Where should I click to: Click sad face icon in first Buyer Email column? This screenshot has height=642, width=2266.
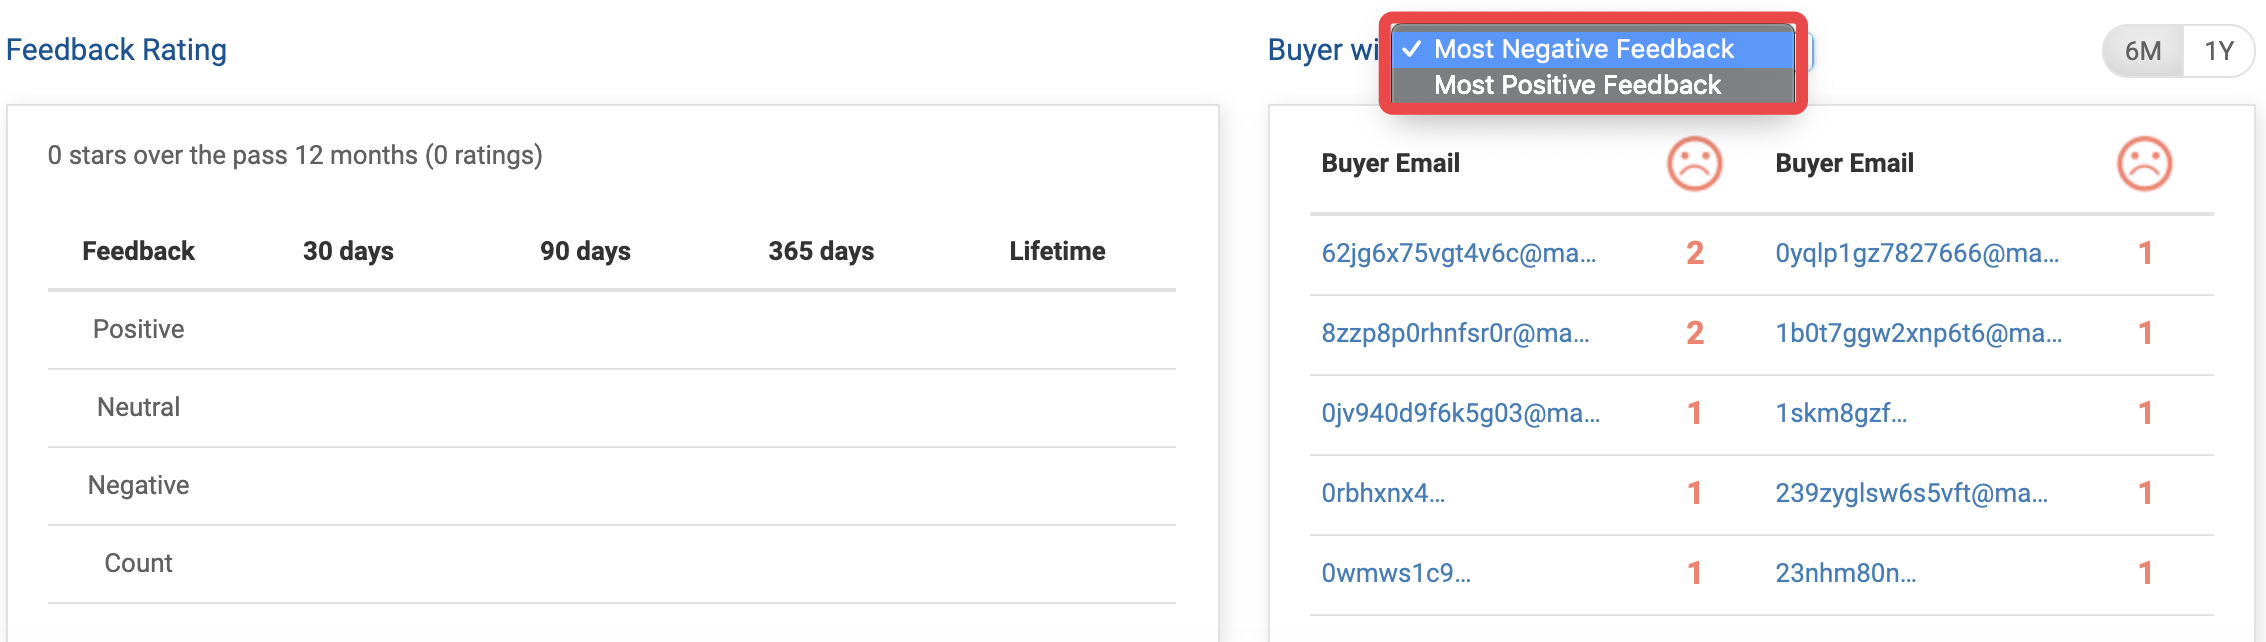(1694, 163)
